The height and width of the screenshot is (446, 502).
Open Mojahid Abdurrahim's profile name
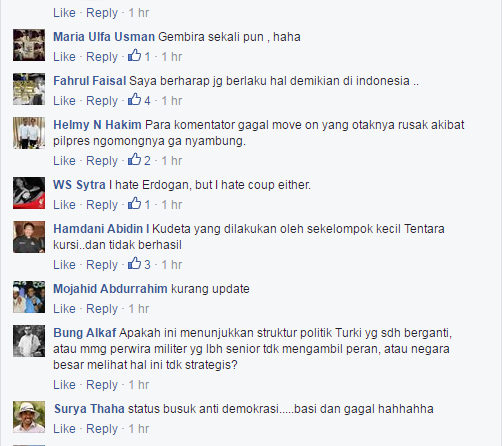pyautogui.click(x=110, y=289)
